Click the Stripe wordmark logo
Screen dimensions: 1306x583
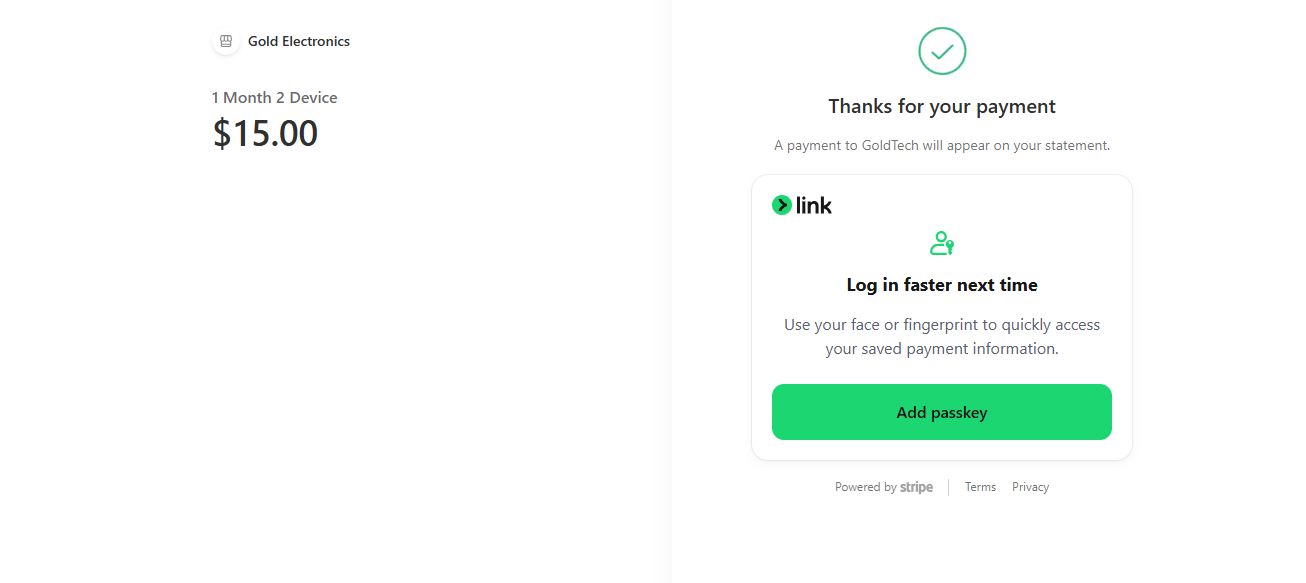[916, 488]
